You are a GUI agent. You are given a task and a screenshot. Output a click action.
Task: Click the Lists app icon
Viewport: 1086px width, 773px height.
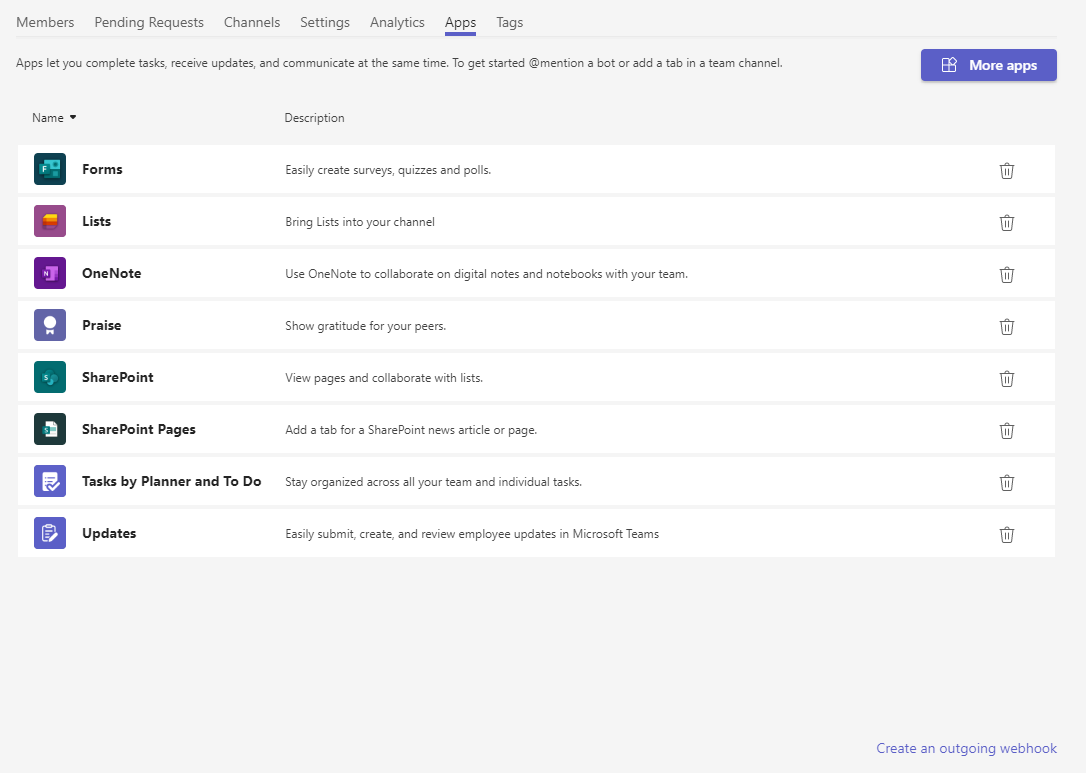click(50, 221)
